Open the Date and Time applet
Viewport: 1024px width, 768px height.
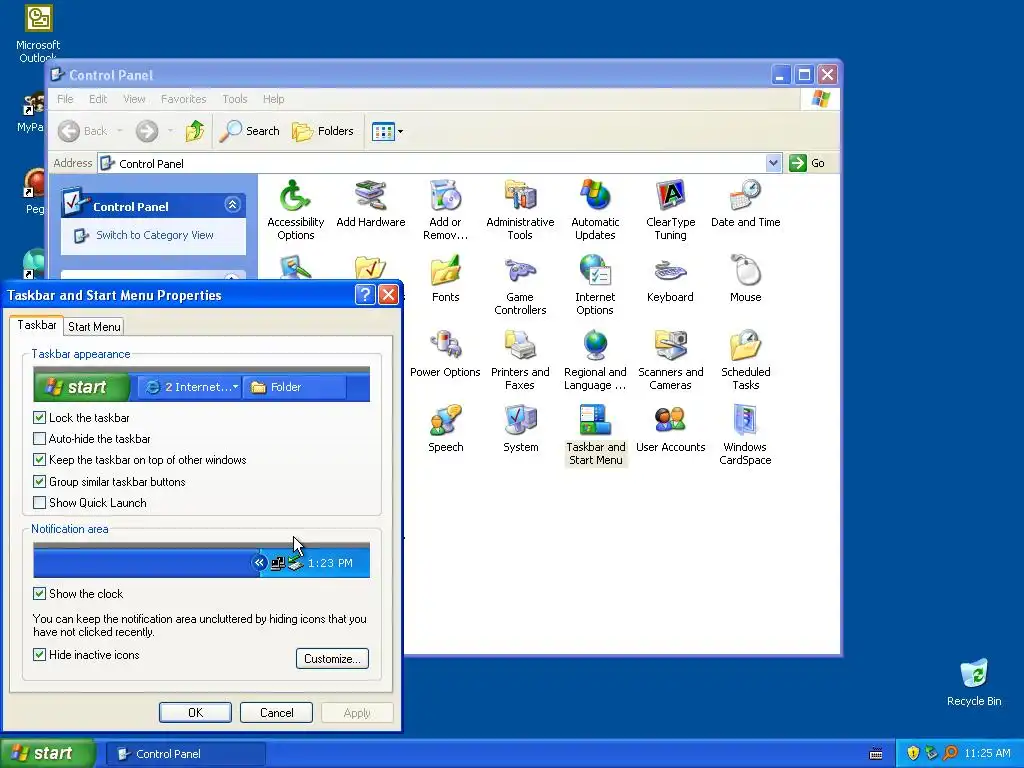pyautogui.click(x=745, y=204)
